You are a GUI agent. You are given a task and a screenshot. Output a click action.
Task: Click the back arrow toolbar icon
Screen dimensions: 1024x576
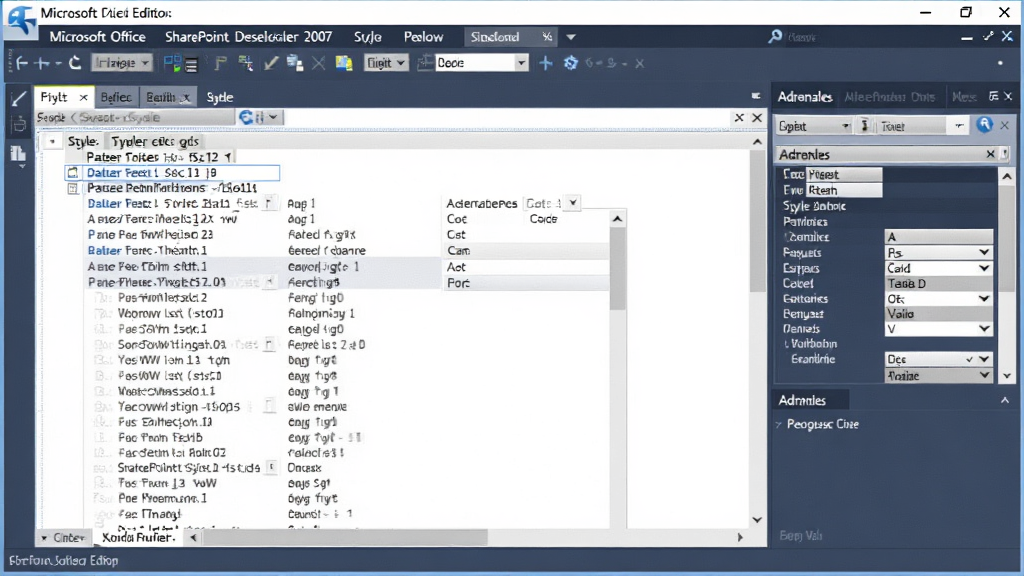pyautogui.click(x=22, y=63)
